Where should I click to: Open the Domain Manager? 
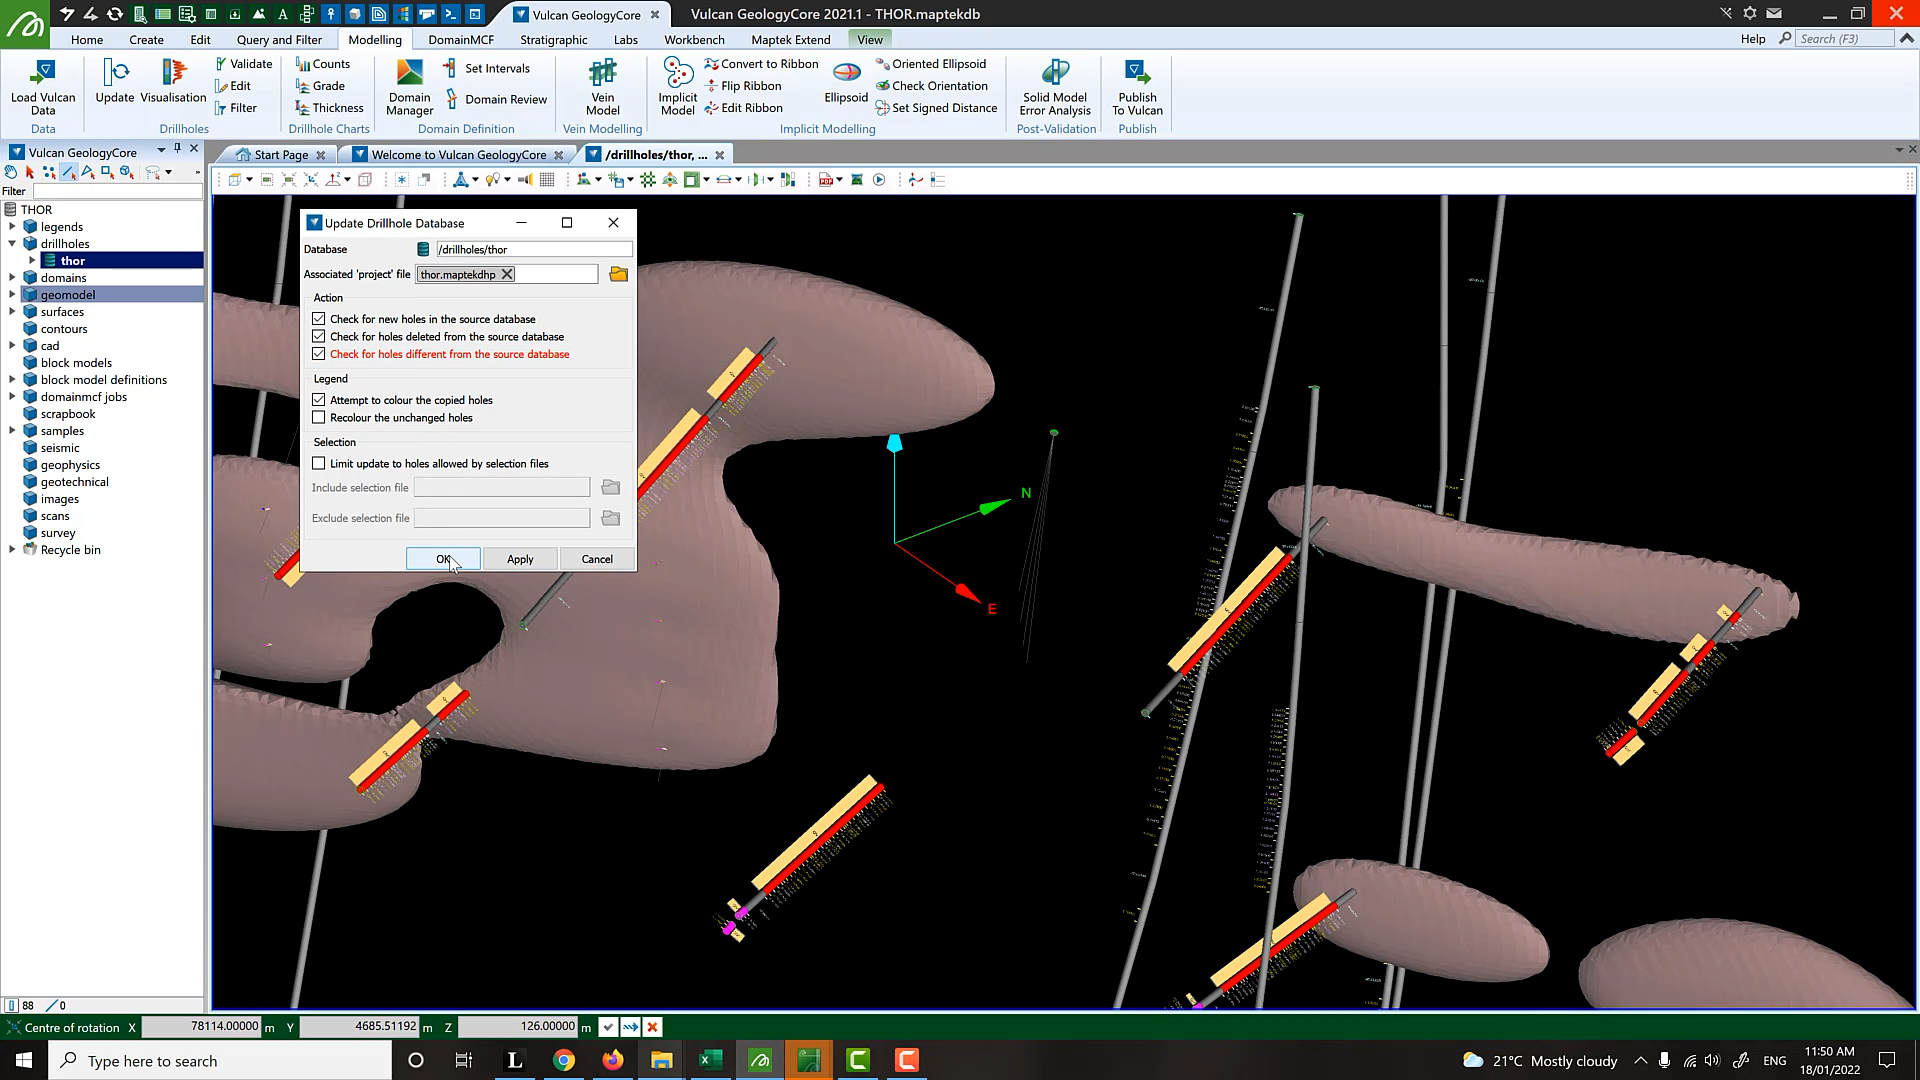pos(410,87)
